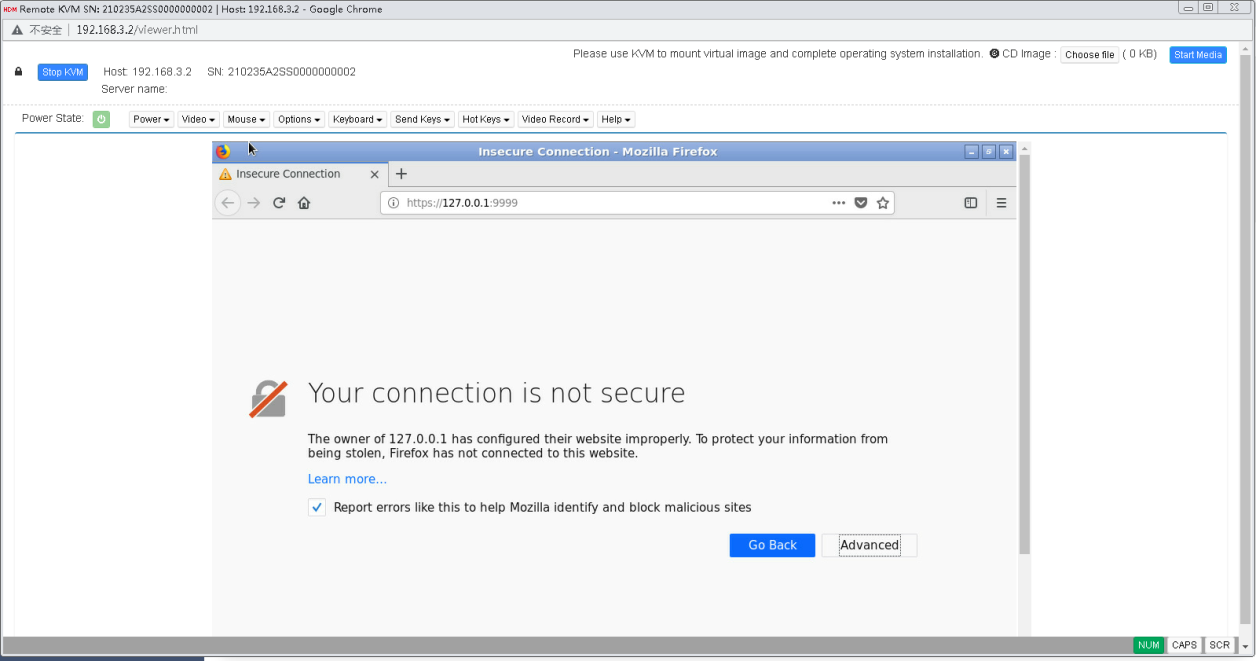1256x661 pixels.
Task: Restore down the Chrome window
Action: pos(1208,7)
